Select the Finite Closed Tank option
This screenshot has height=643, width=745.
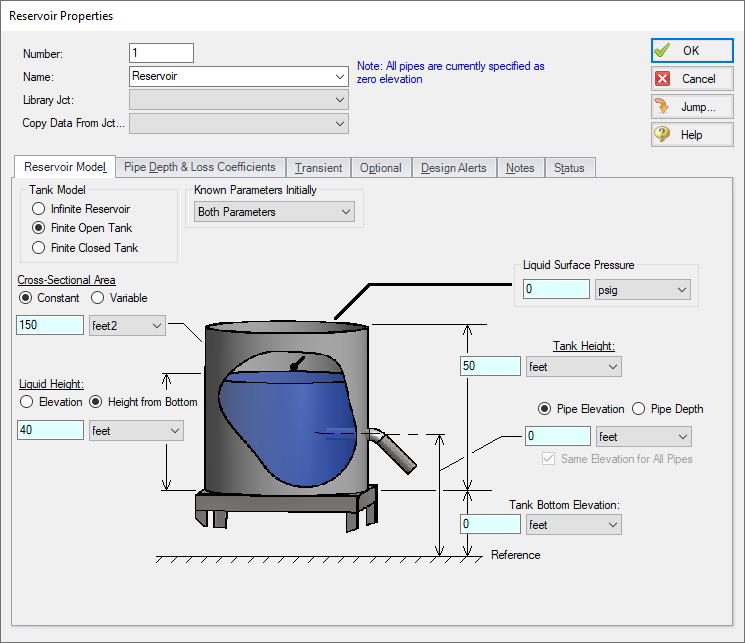[x=39, y=247]
